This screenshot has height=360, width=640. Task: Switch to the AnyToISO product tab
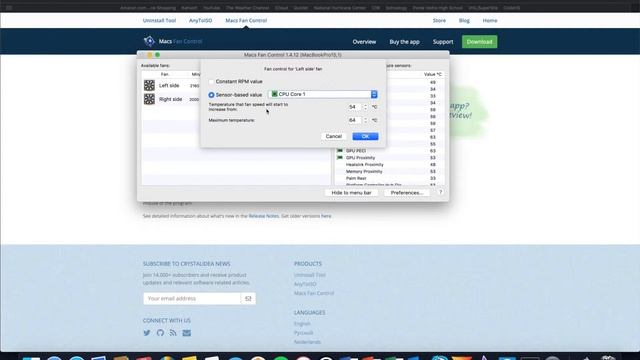[200, 20]
